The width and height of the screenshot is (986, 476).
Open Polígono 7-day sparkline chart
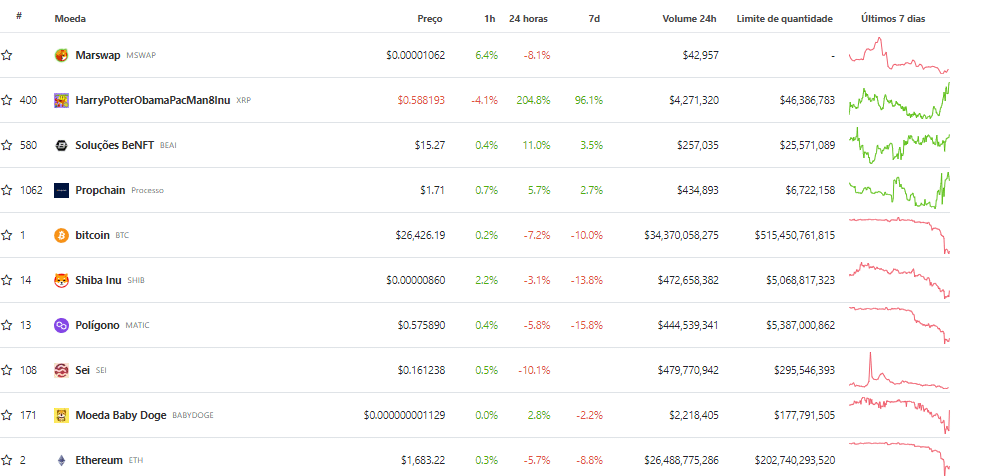pyautogui.click(x=899, y=325)
